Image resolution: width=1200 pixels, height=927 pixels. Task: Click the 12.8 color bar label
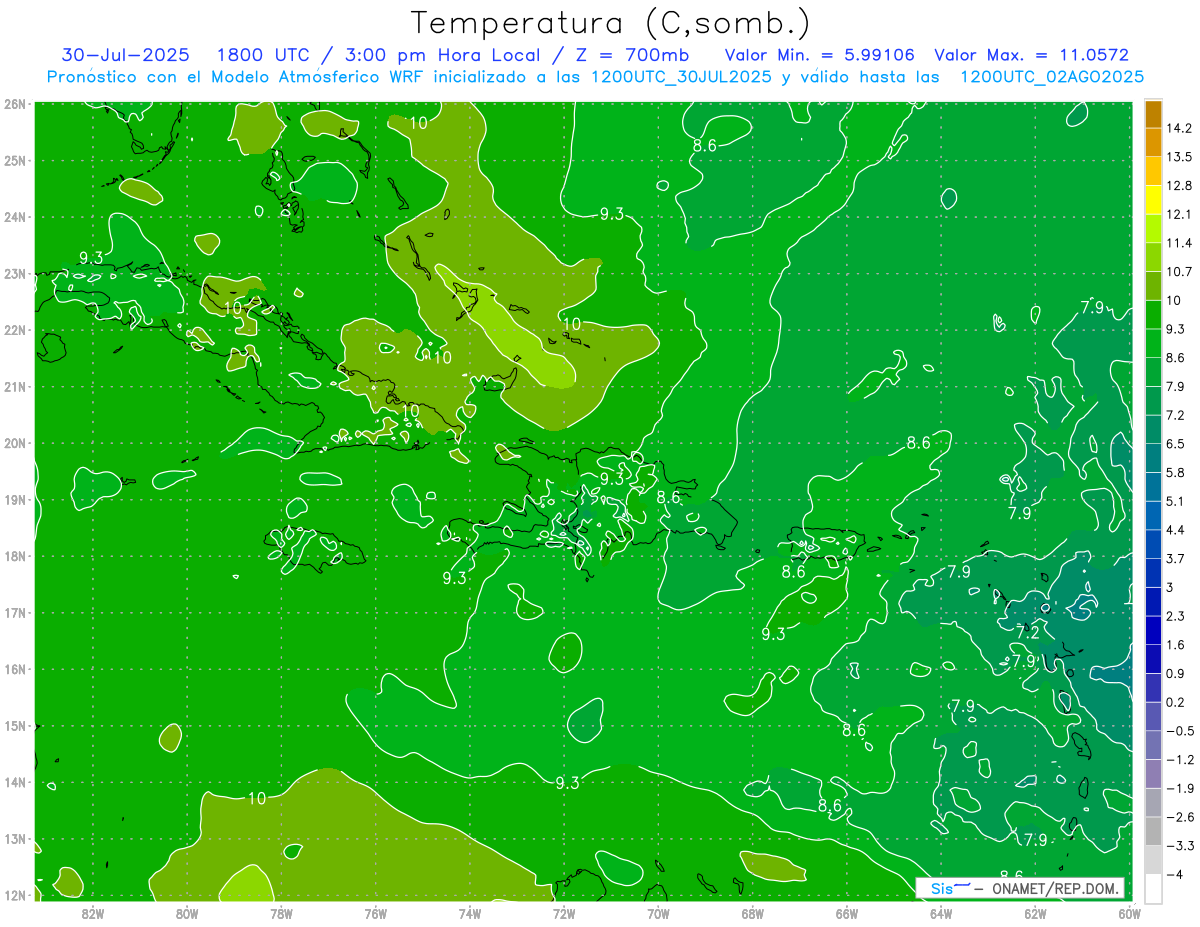point(1179,186)
